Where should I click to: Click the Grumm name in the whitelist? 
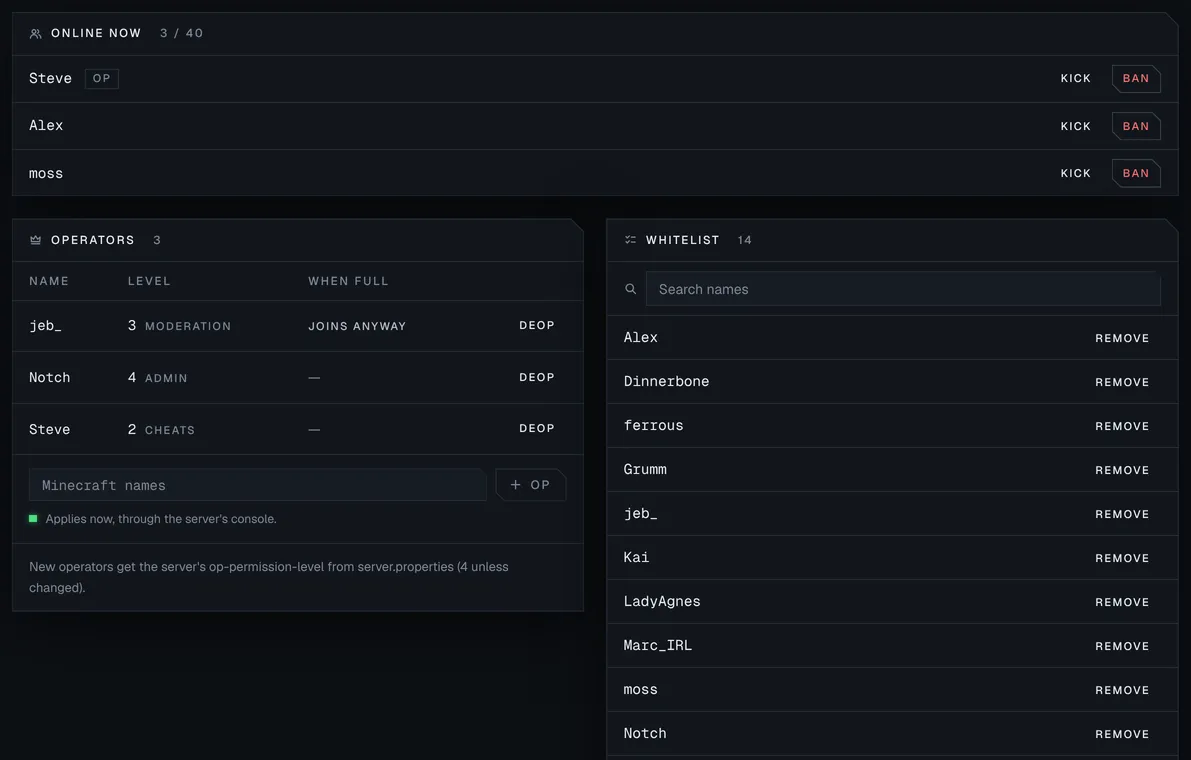click(x=645, y=469)
